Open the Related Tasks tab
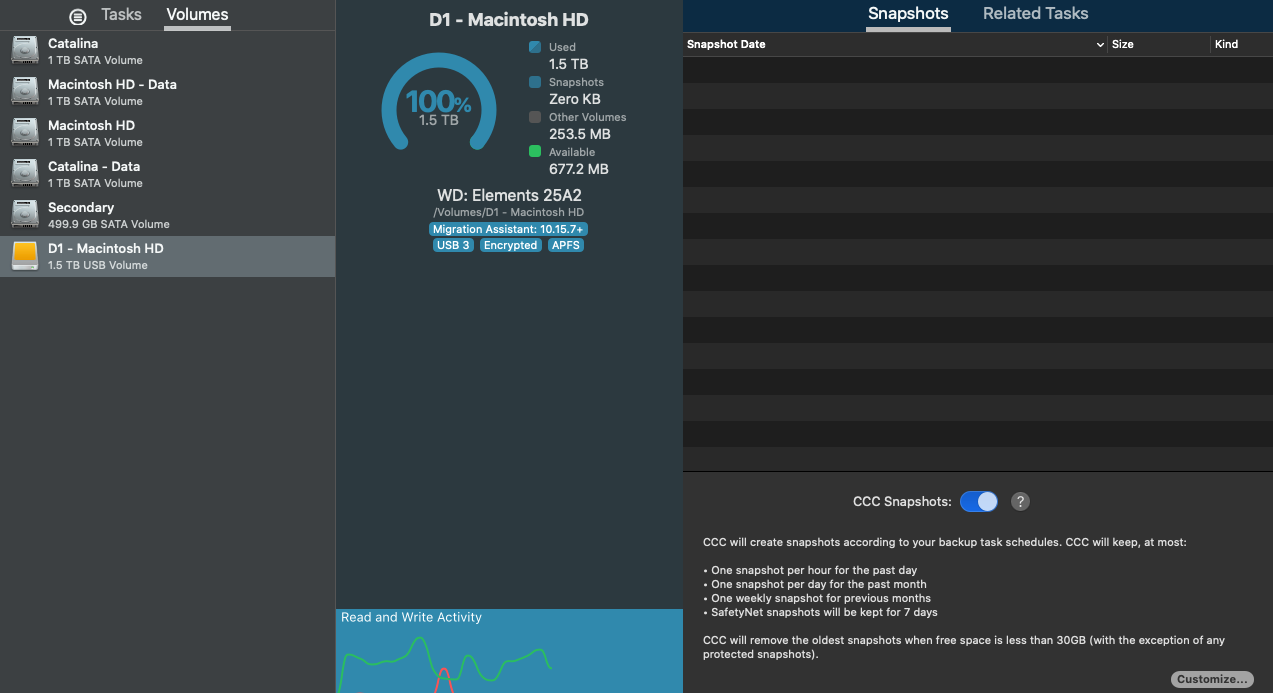Image resolution: width=1273 pixels, height=693 pixels. pos(1035,14)
